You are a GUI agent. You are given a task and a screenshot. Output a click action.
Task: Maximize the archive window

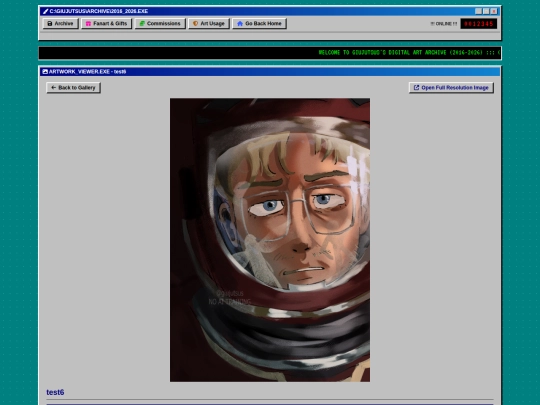(x=486, y=11)
